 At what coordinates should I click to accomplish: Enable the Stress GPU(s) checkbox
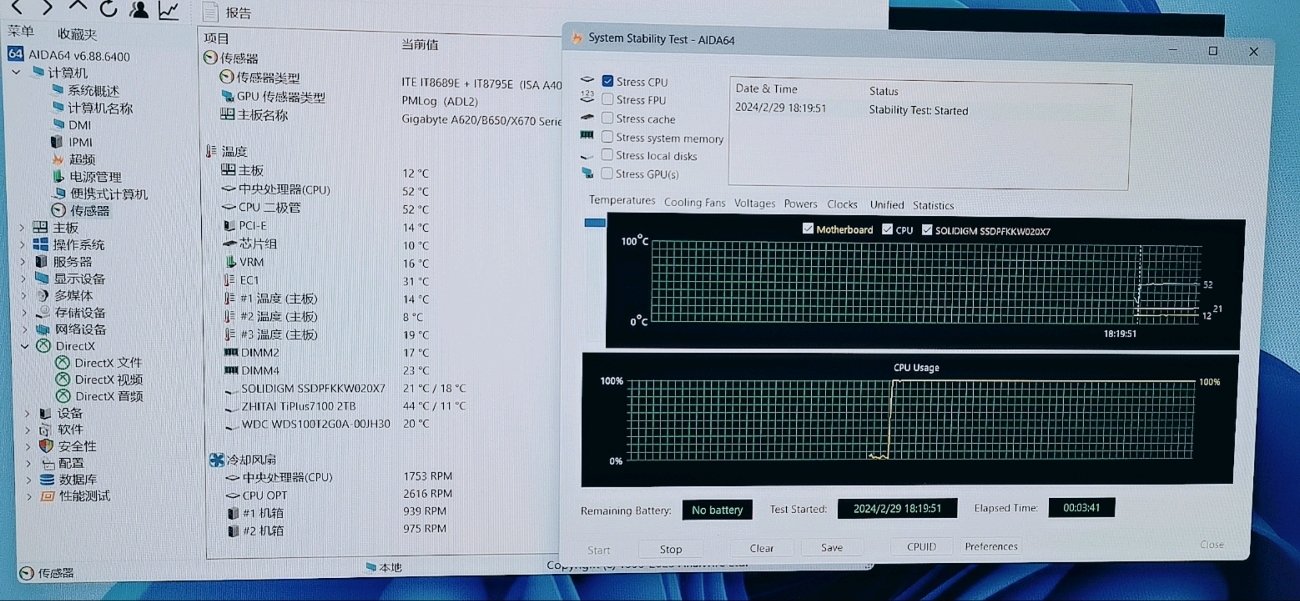[x=607, y=173]
